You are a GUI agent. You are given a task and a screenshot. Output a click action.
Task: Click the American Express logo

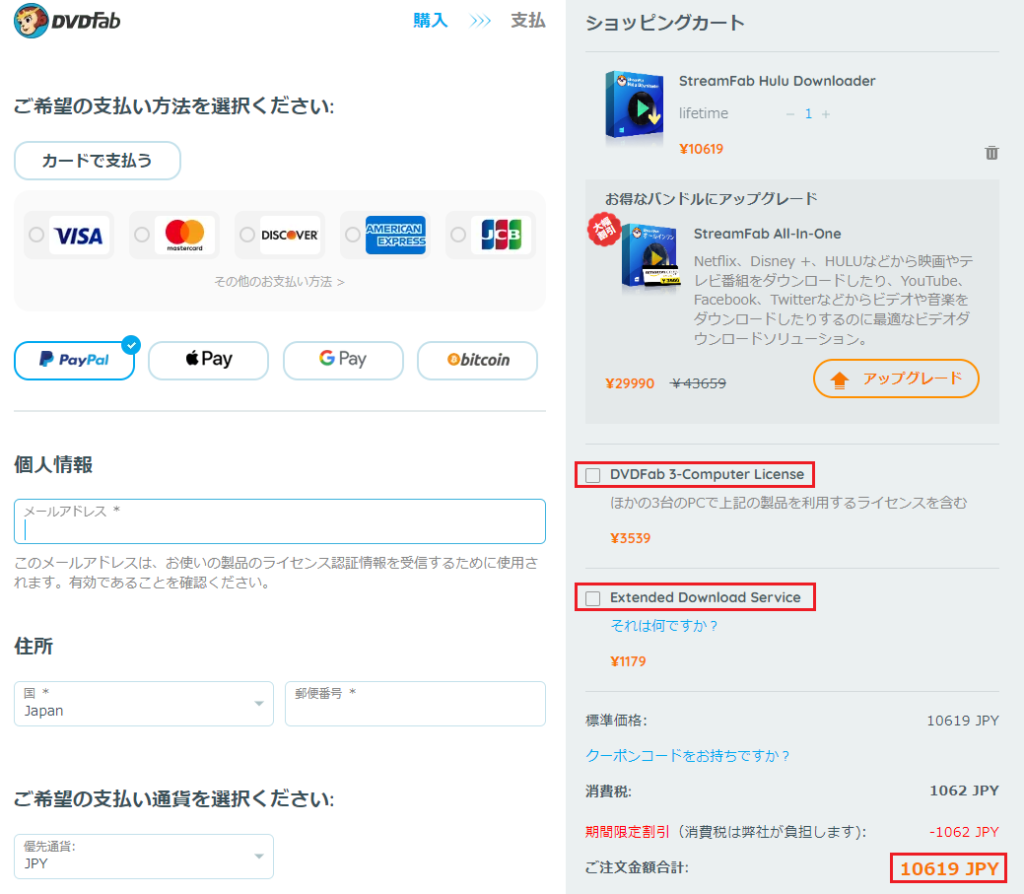[396, 235]
